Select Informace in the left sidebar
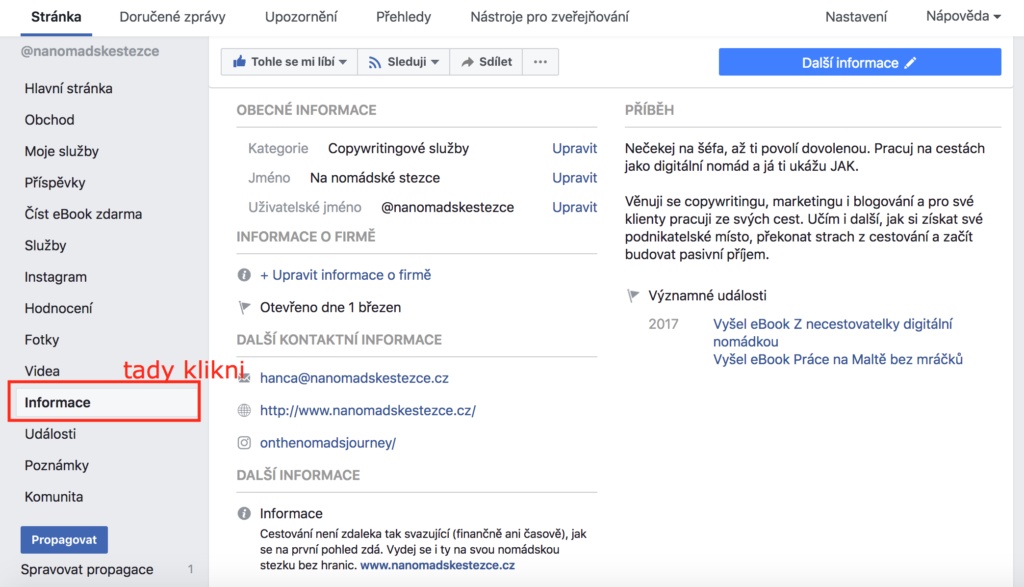 (x=58, y=402)
